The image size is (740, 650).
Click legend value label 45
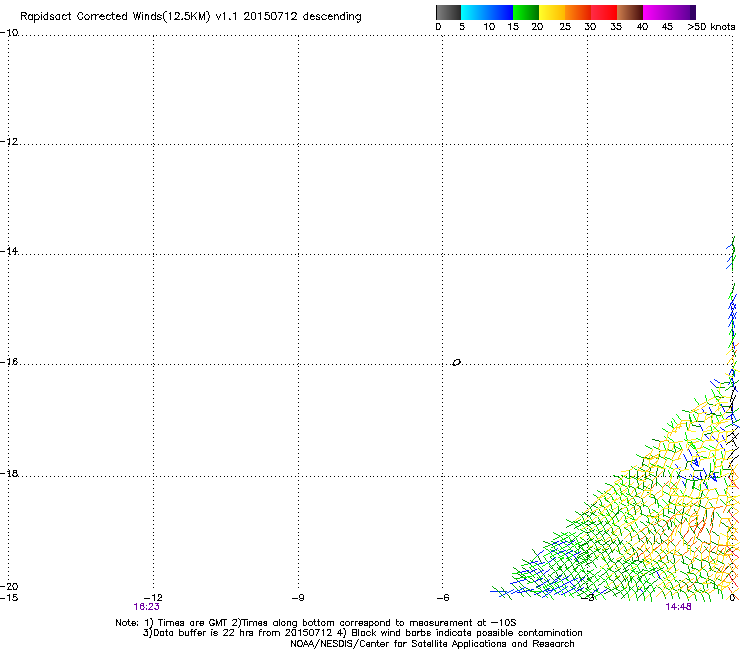[x=667, y=27]
